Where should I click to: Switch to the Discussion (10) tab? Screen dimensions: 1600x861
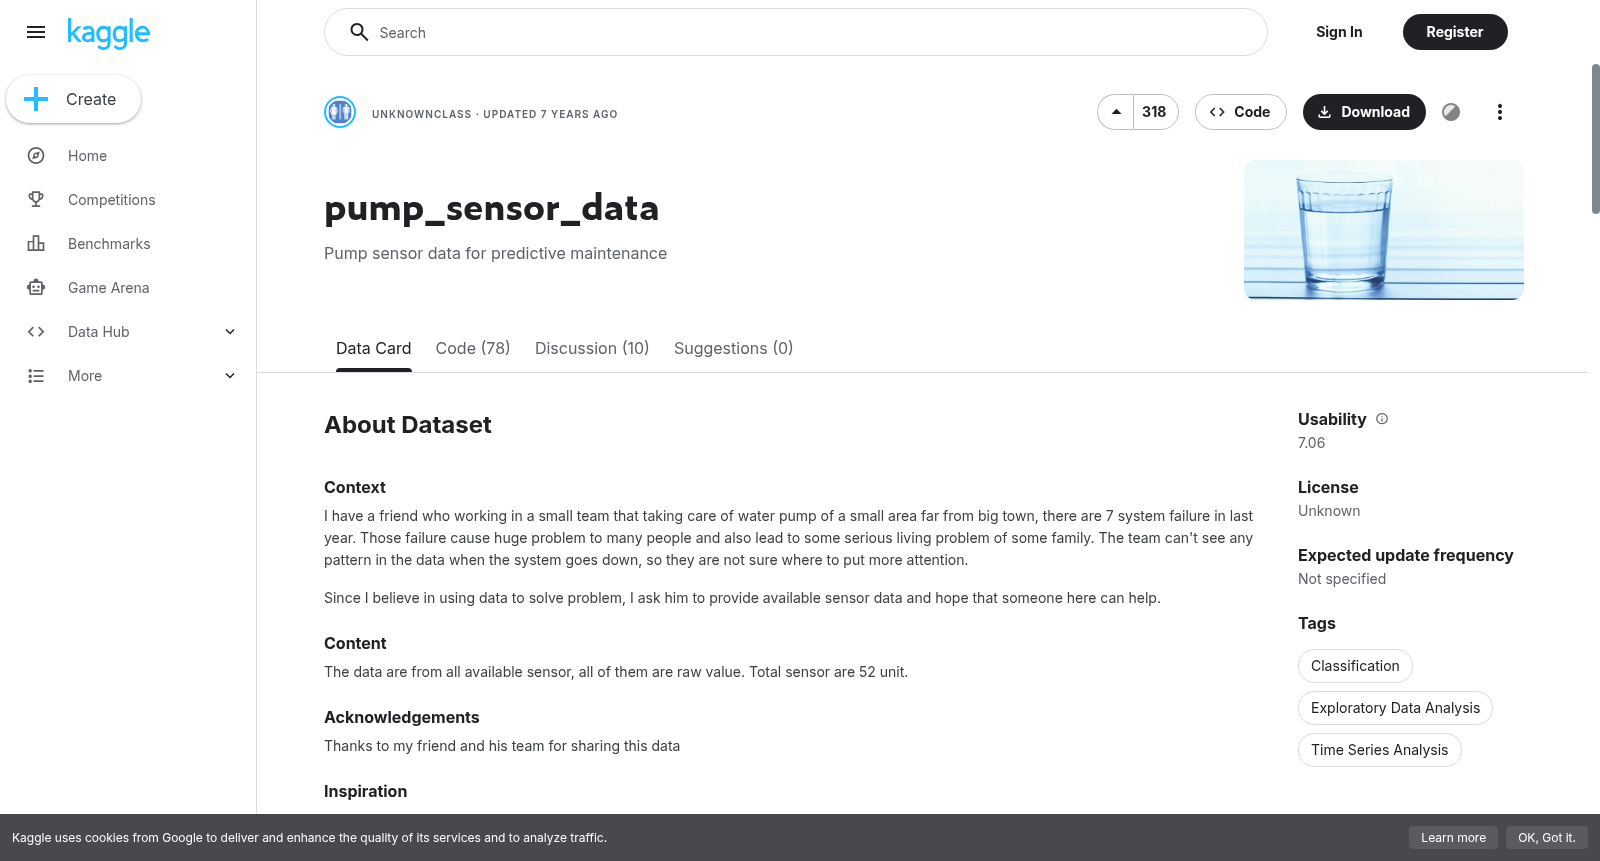[592, 348]
